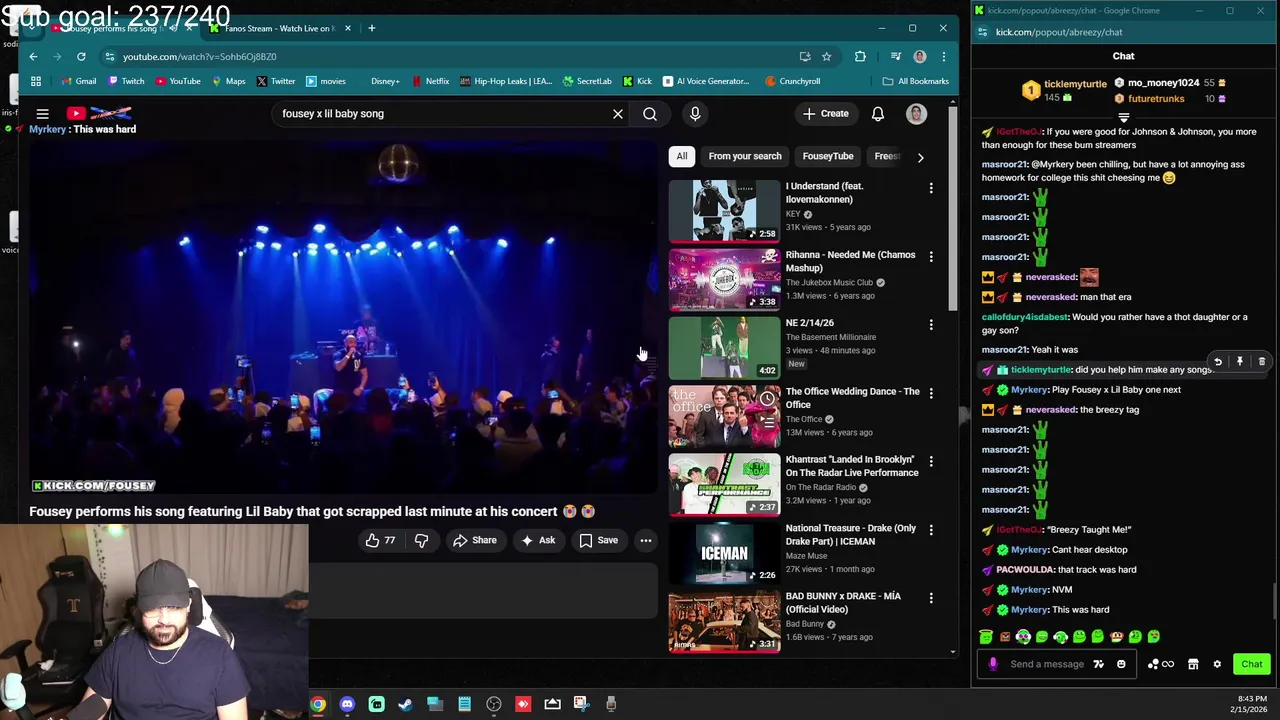Collapse the Kick chat leaderboard expander

coord(1123,118)
